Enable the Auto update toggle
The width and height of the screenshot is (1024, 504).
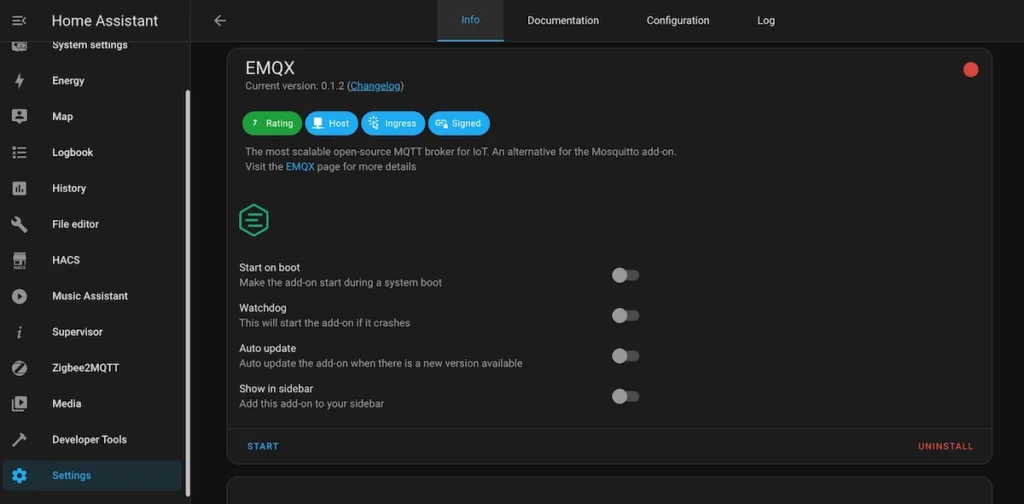625,356
